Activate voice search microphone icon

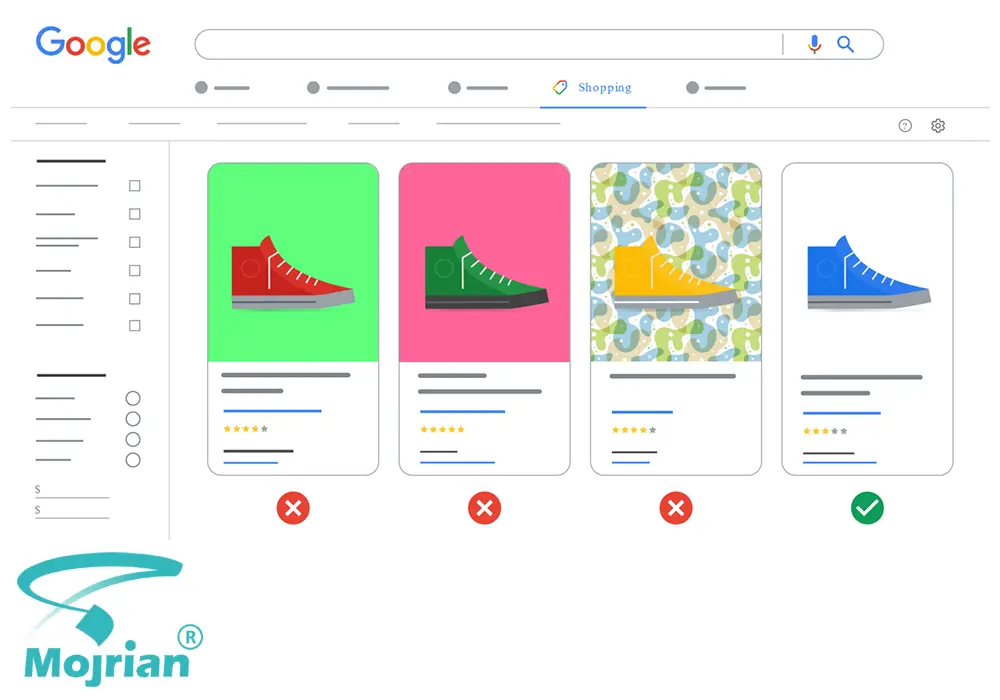pyautogui.click(x=814, y=44)
